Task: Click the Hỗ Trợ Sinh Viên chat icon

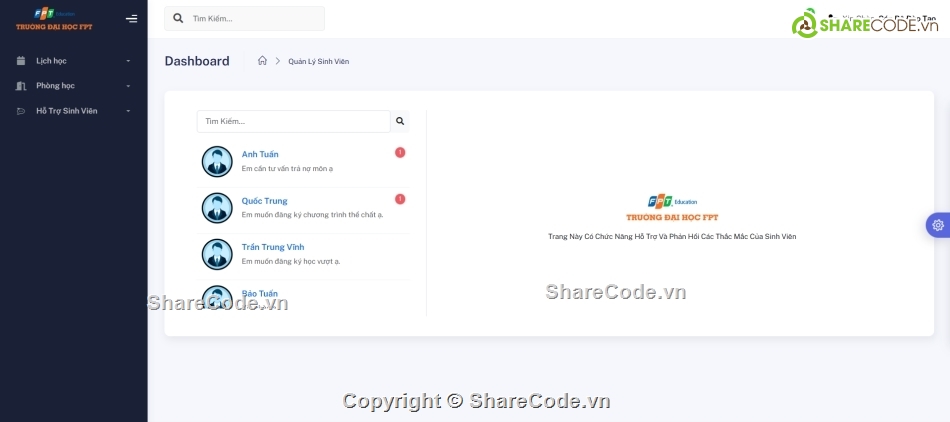Action: point(21,111)
